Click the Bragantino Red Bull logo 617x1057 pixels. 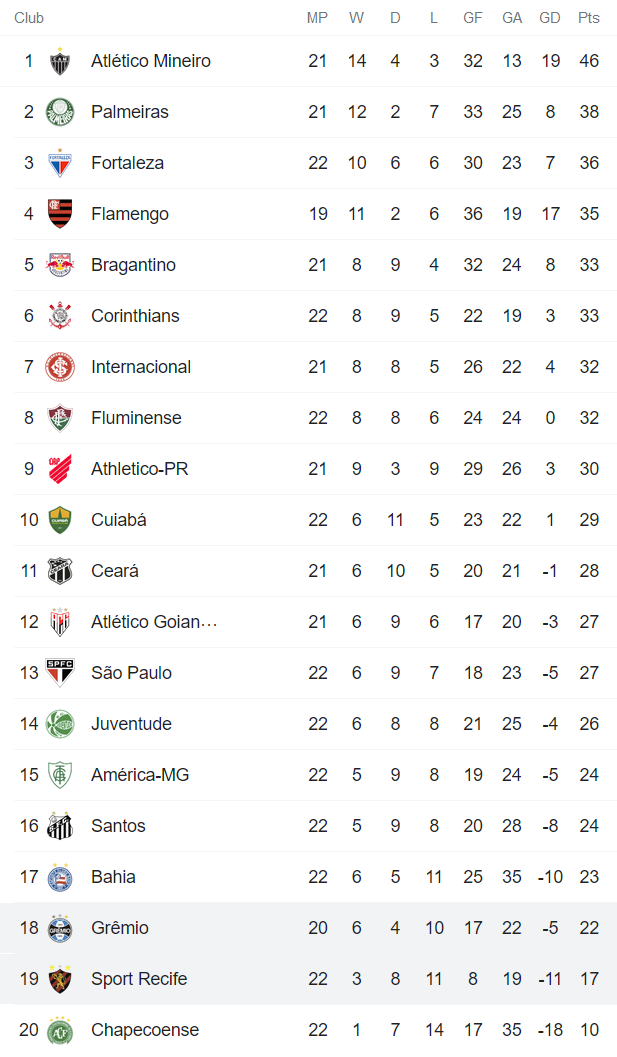tap(60, 265)
